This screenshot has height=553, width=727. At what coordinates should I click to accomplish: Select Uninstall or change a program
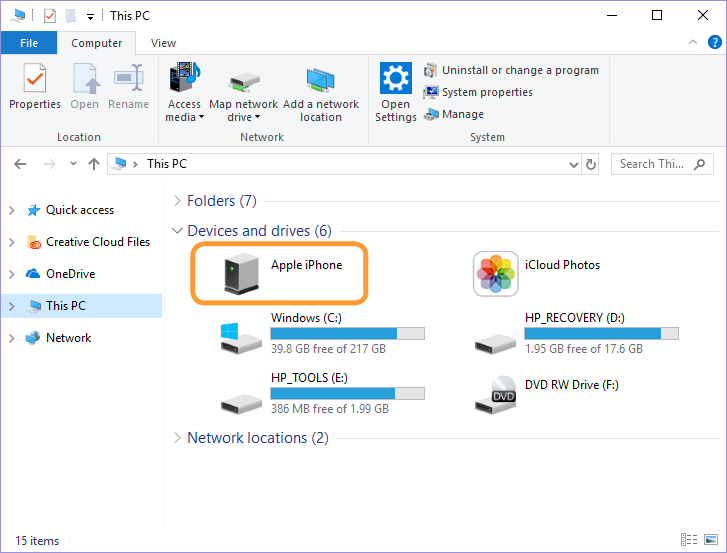(x=511, y=70)
